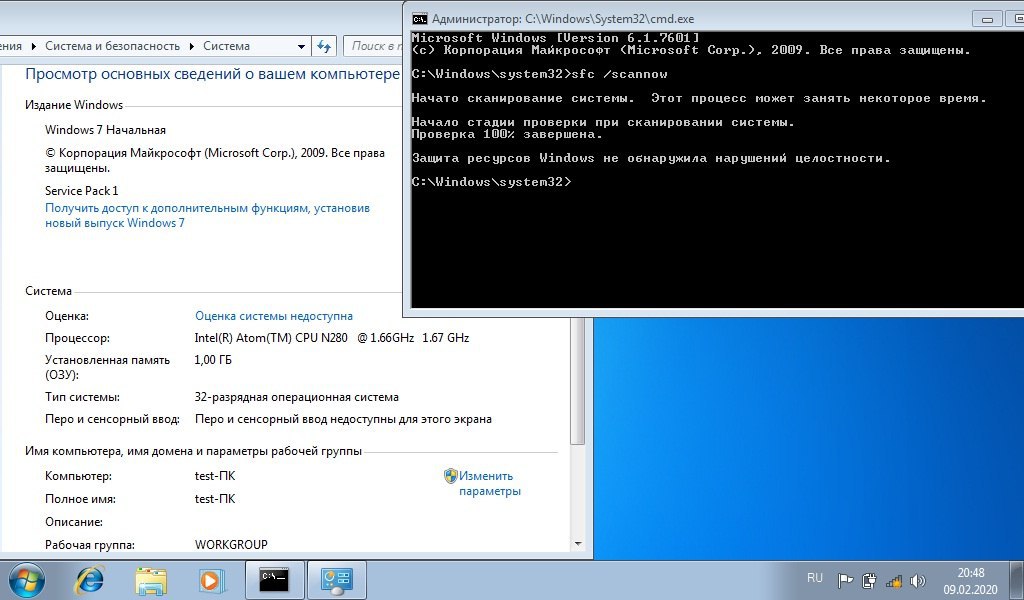Click 'Windows 7 Начальная' text

(105, 130)
